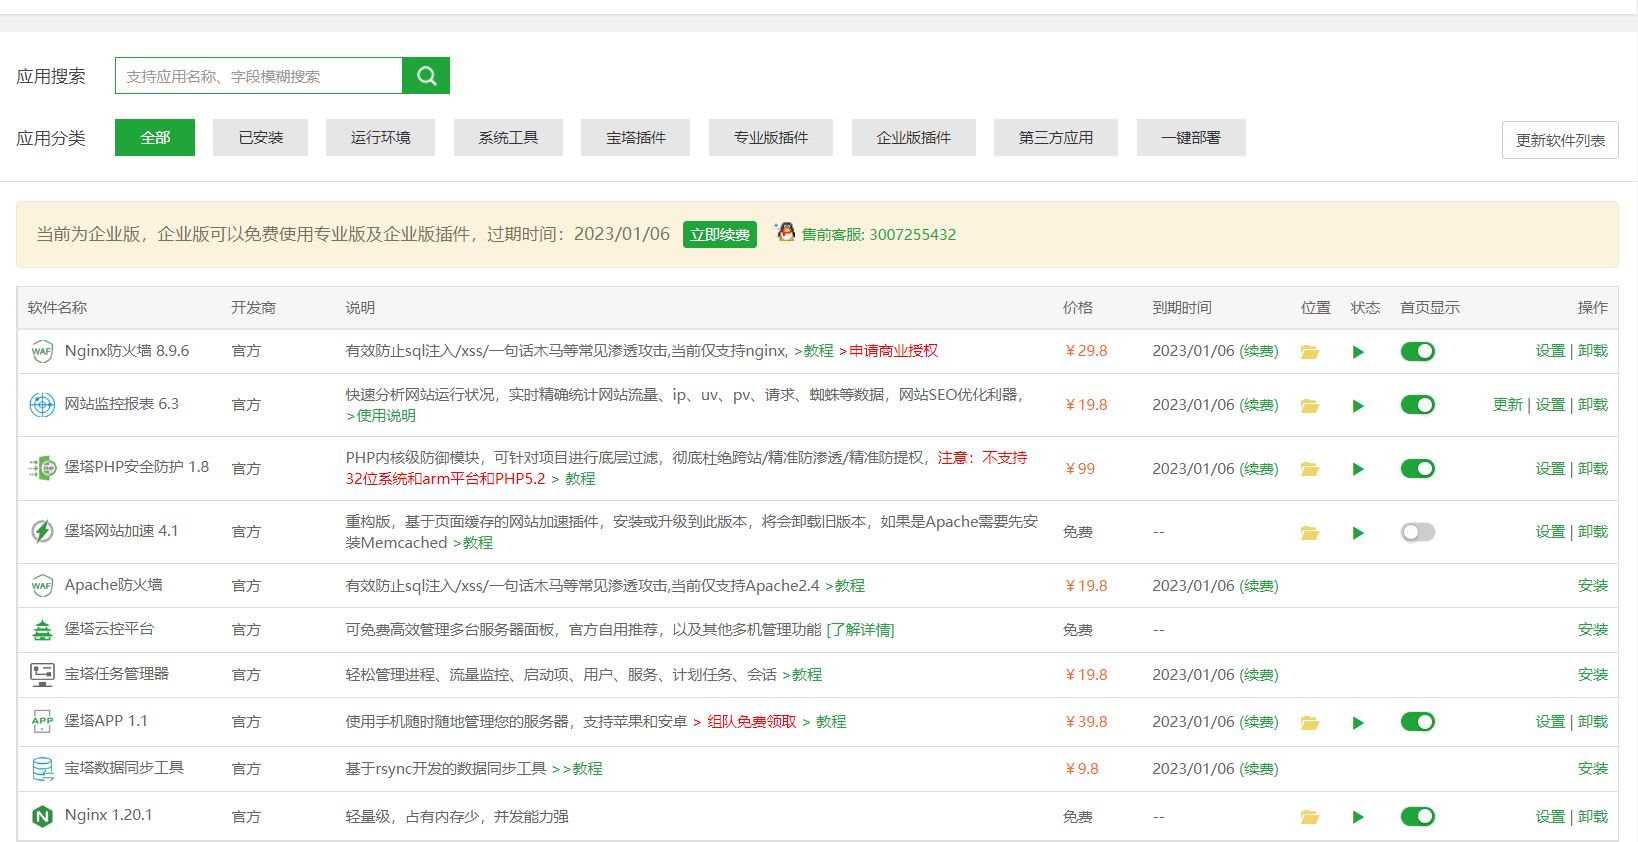Click the green search magnifier button
Screen dimensions: 1638x842
tap(426, 75)
